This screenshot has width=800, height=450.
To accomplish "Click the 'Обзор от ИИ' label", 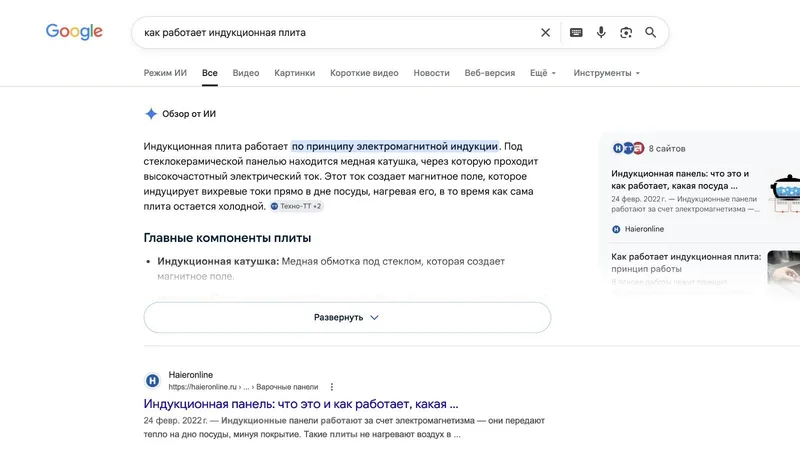I will [x=189, y=114].
